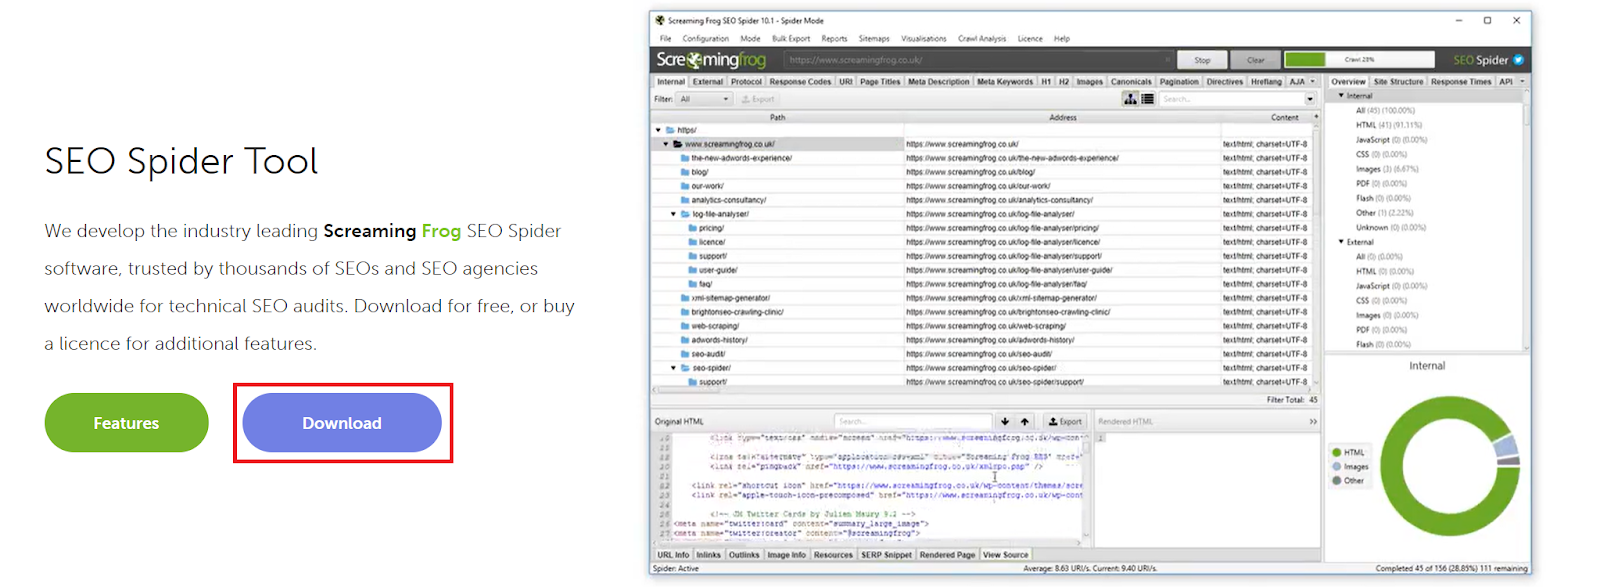Open the Inlinks bottom tab
Image resolution: width=1600 pixels, height=587 pixels.
[709, 555]
